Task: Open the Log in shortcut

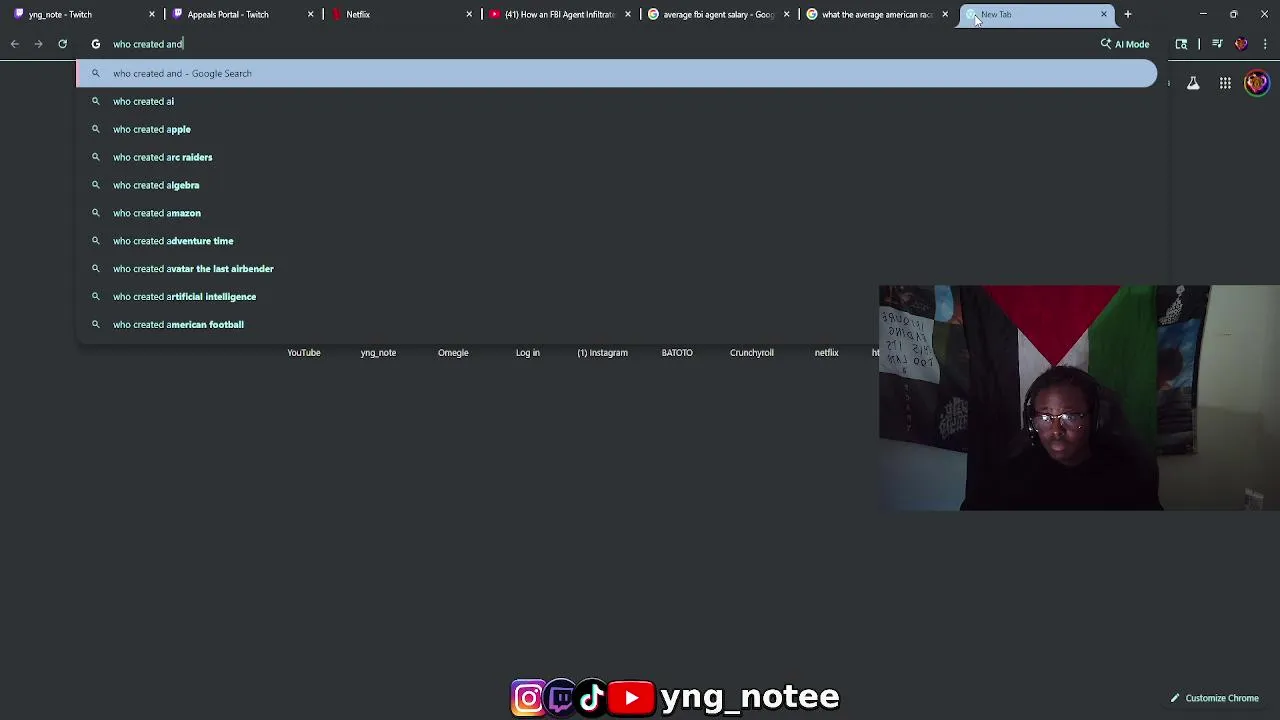Action: click(528, 353)
